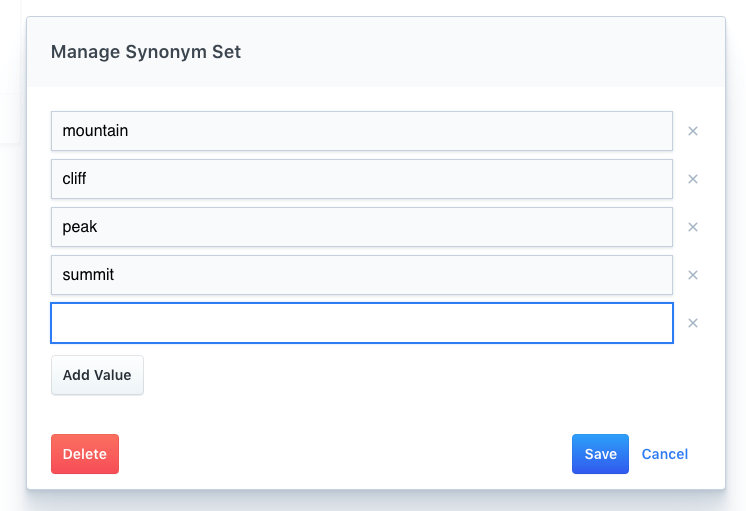746x511 pixels.
Task: Click the X icon beside 'summit'
Action: 692,275
